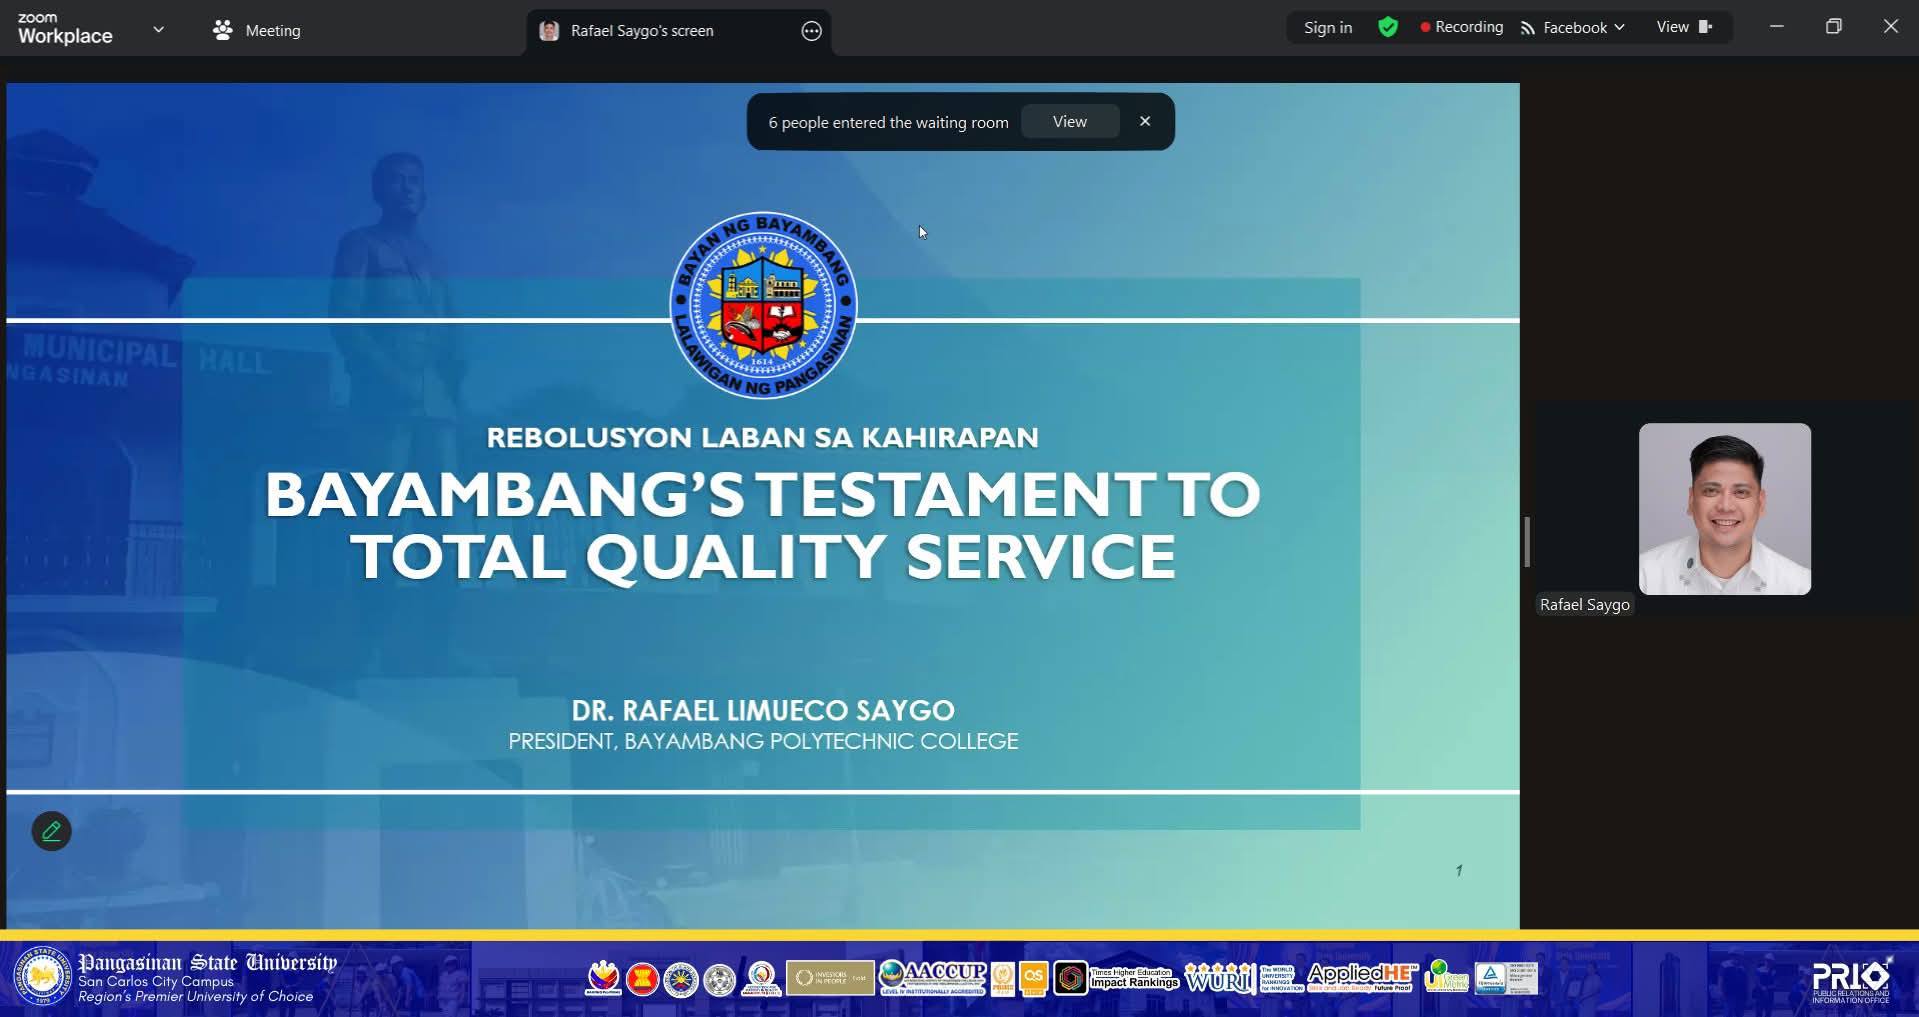Click the AACCUP logo in the banner
Viewport: 1919px width, 1017px height.
pyautogui.click(x=932, y=977)
